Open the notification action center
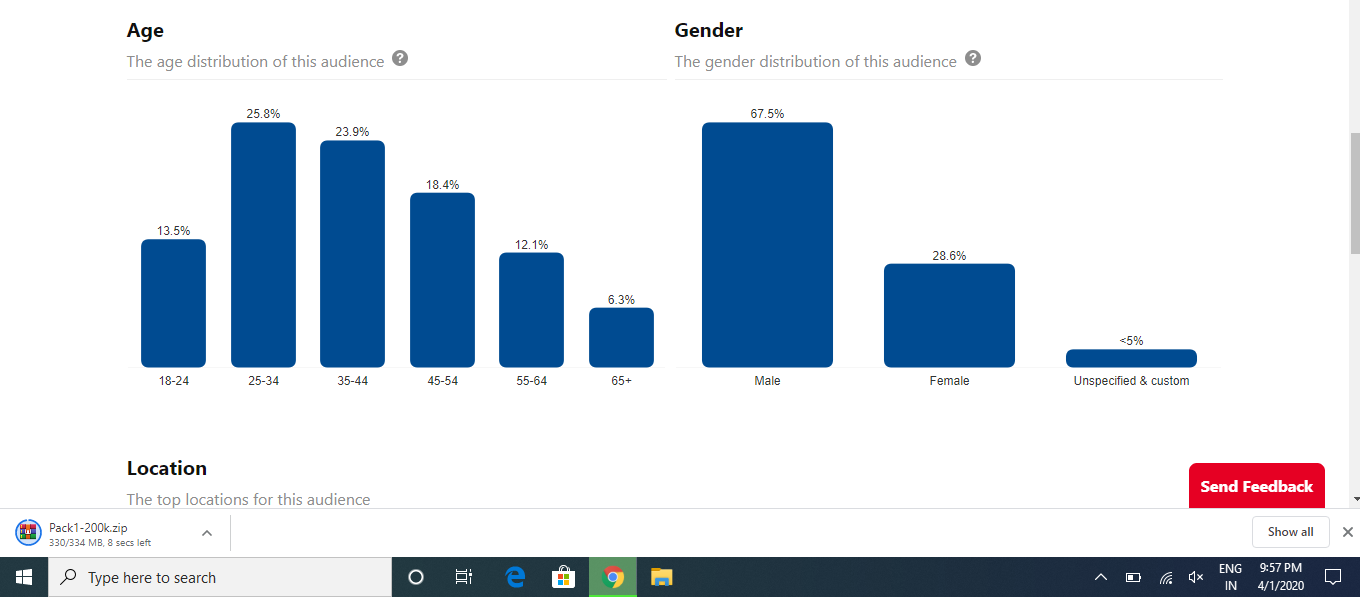The width and height of the screenshot is (1360, 597). [x=1332, y=577]
